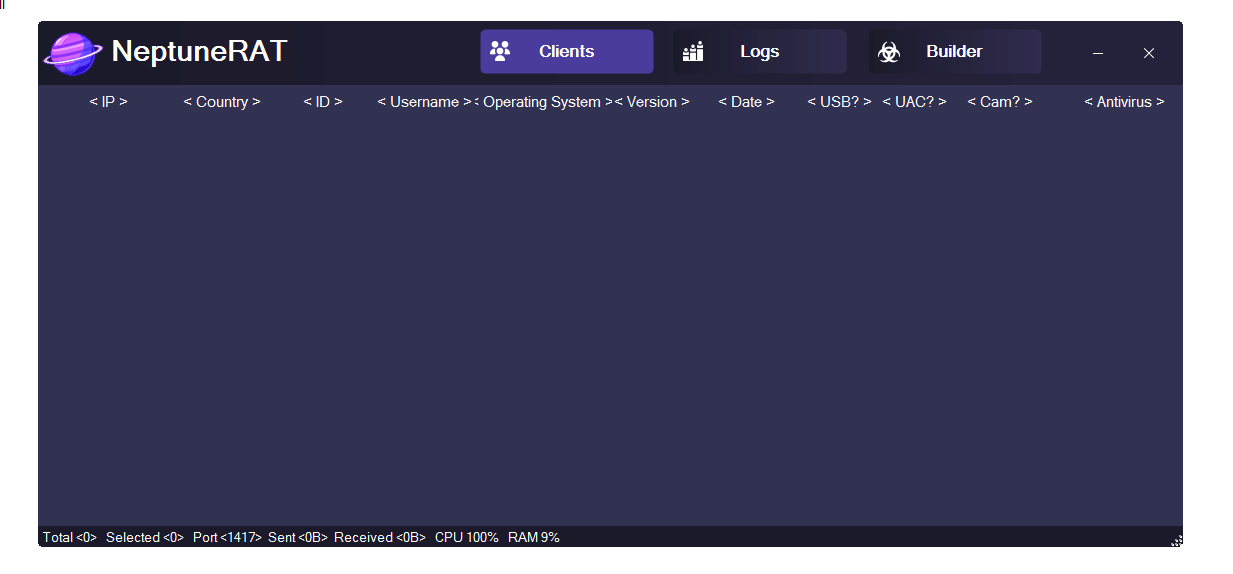Click the people icon on Clients
The image size is (1233, 574).
tap(500, 51)
